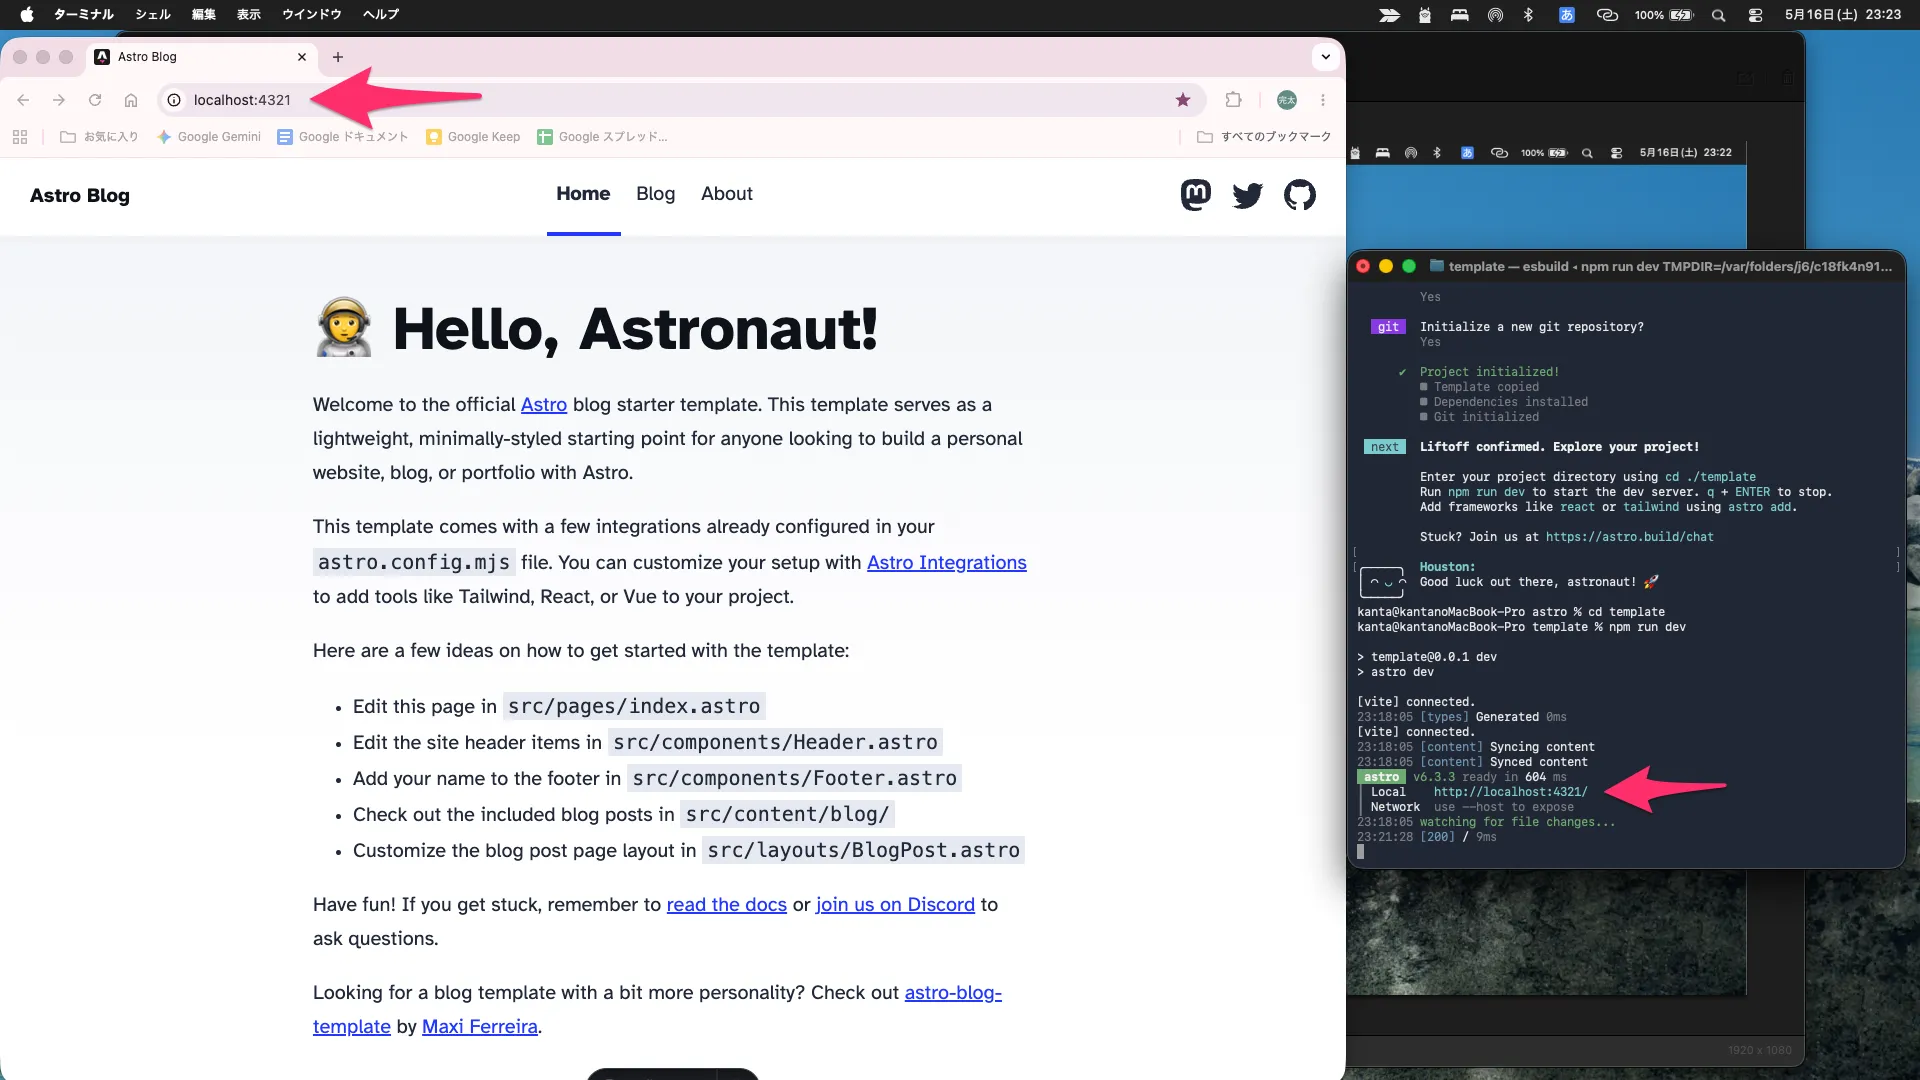
Task: Follow the join us on Discord link
Action: tap(895, 905)
